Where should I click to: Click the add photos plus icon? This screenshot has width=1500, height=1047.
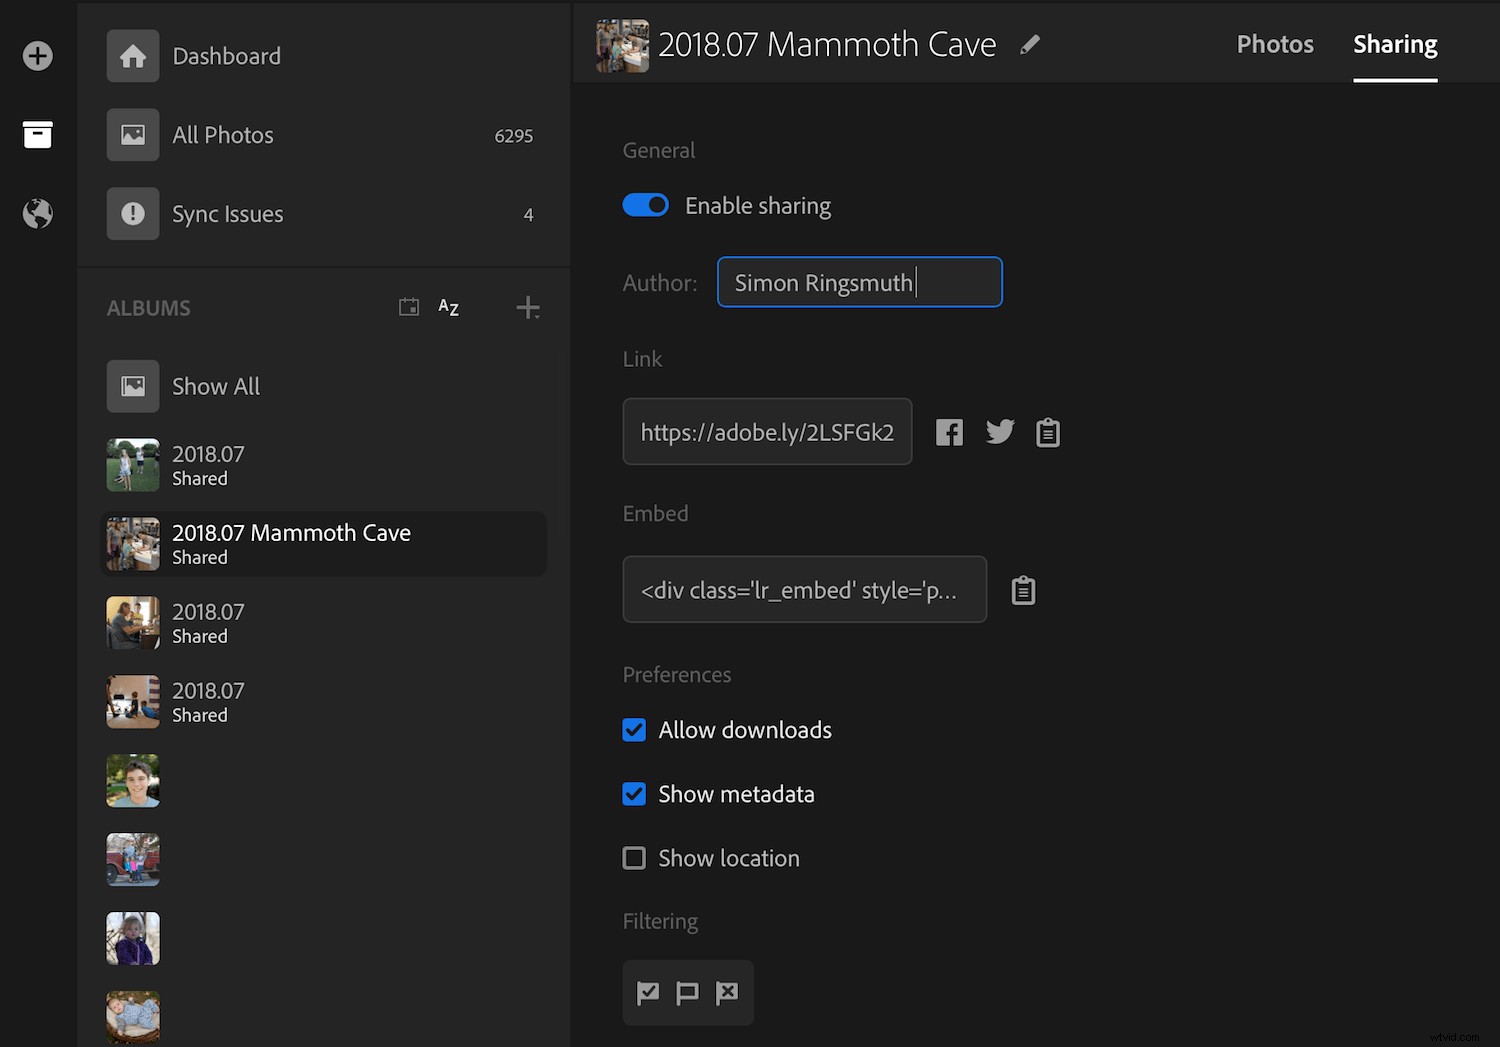tap(38, 56)
